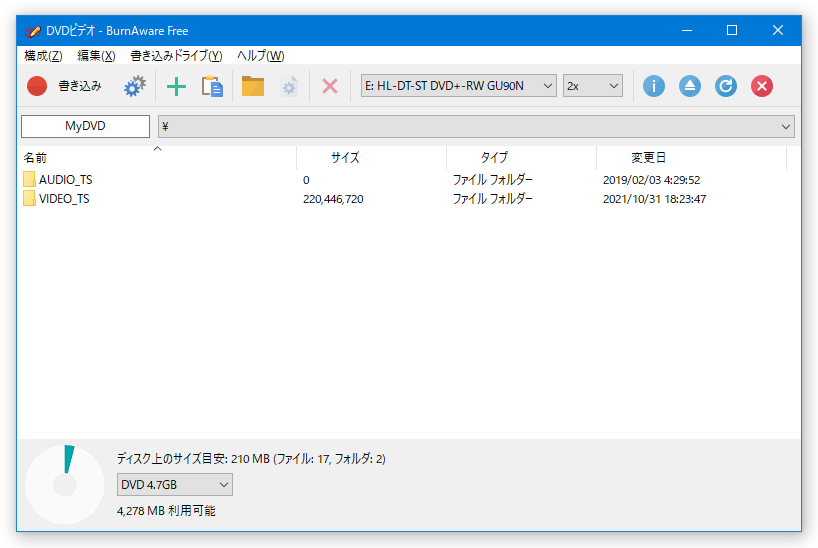Click the size value 220,446,720
Screen dimensions: 818x548
pyautogui.click(x=333, y=199)
